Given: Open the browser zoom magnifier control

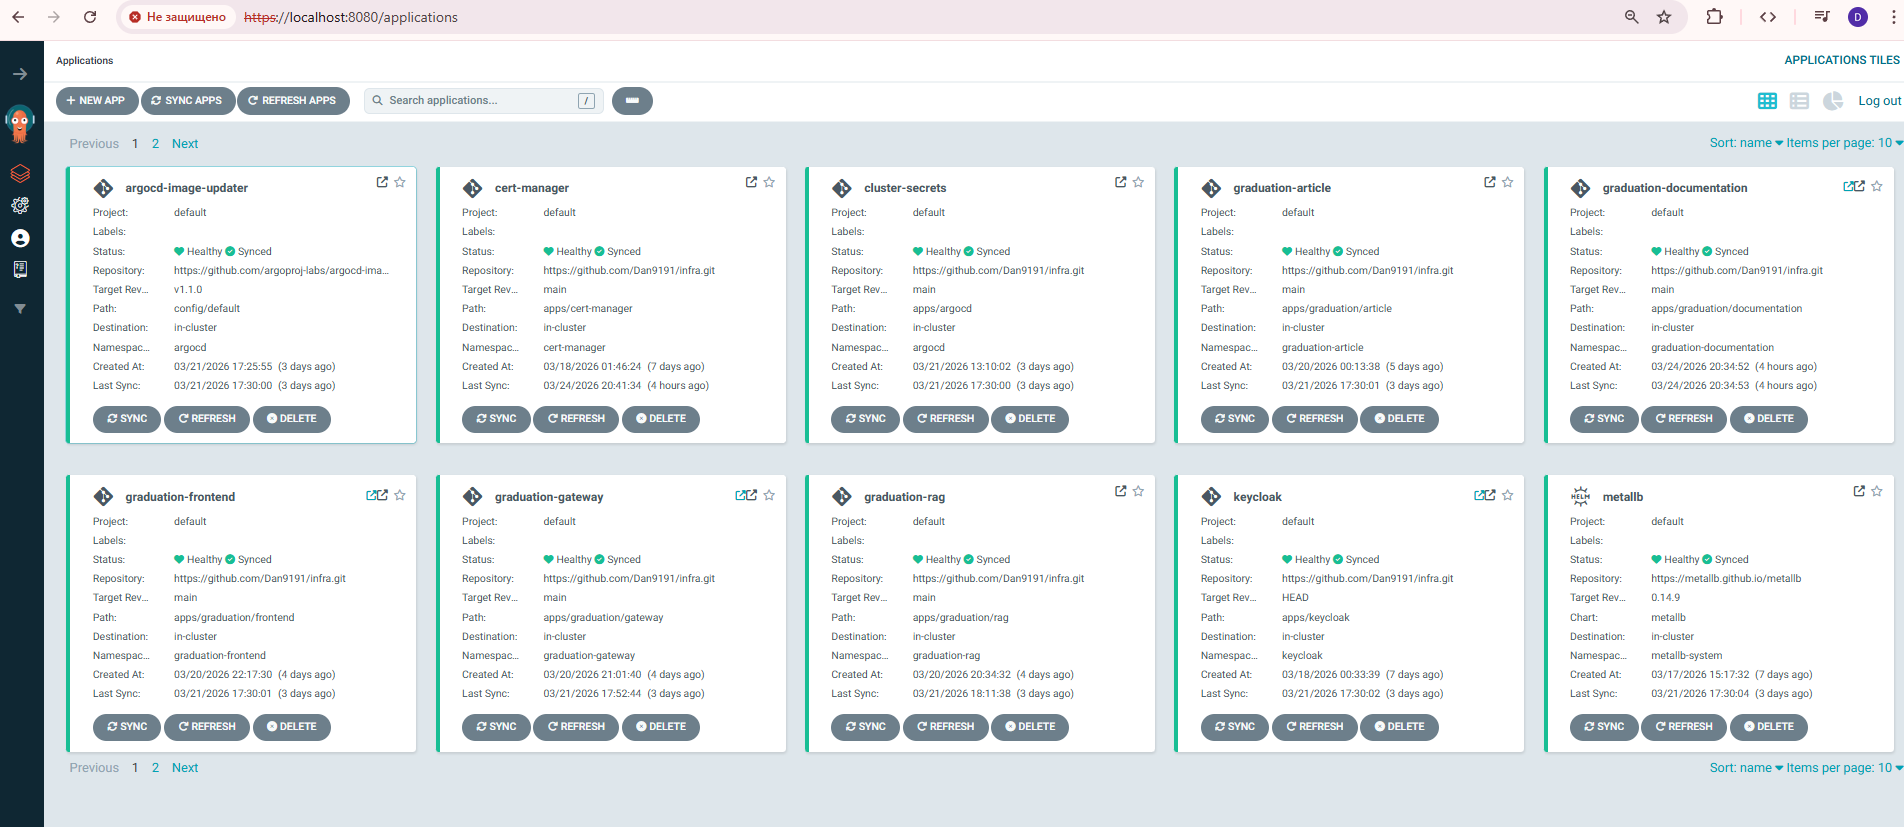Looking at the screenshot, I should pos(1632,17).
